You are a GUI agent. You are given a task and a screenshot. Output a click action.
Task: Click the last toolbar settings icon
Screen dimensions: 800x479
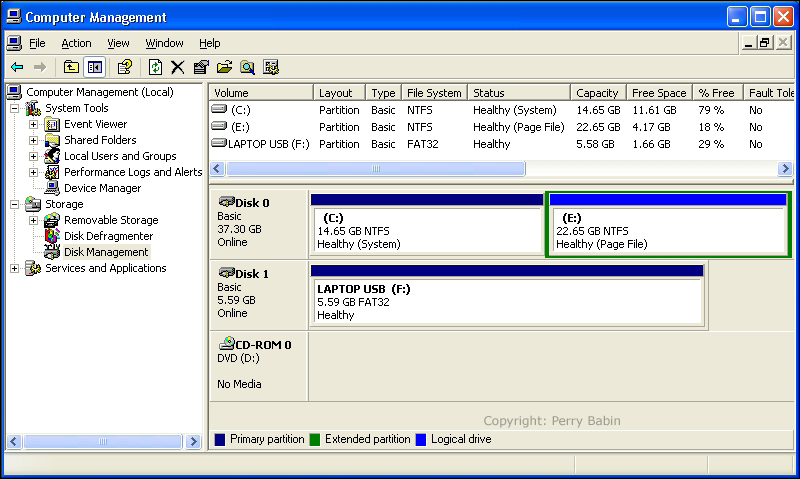(x=271, y=67)
